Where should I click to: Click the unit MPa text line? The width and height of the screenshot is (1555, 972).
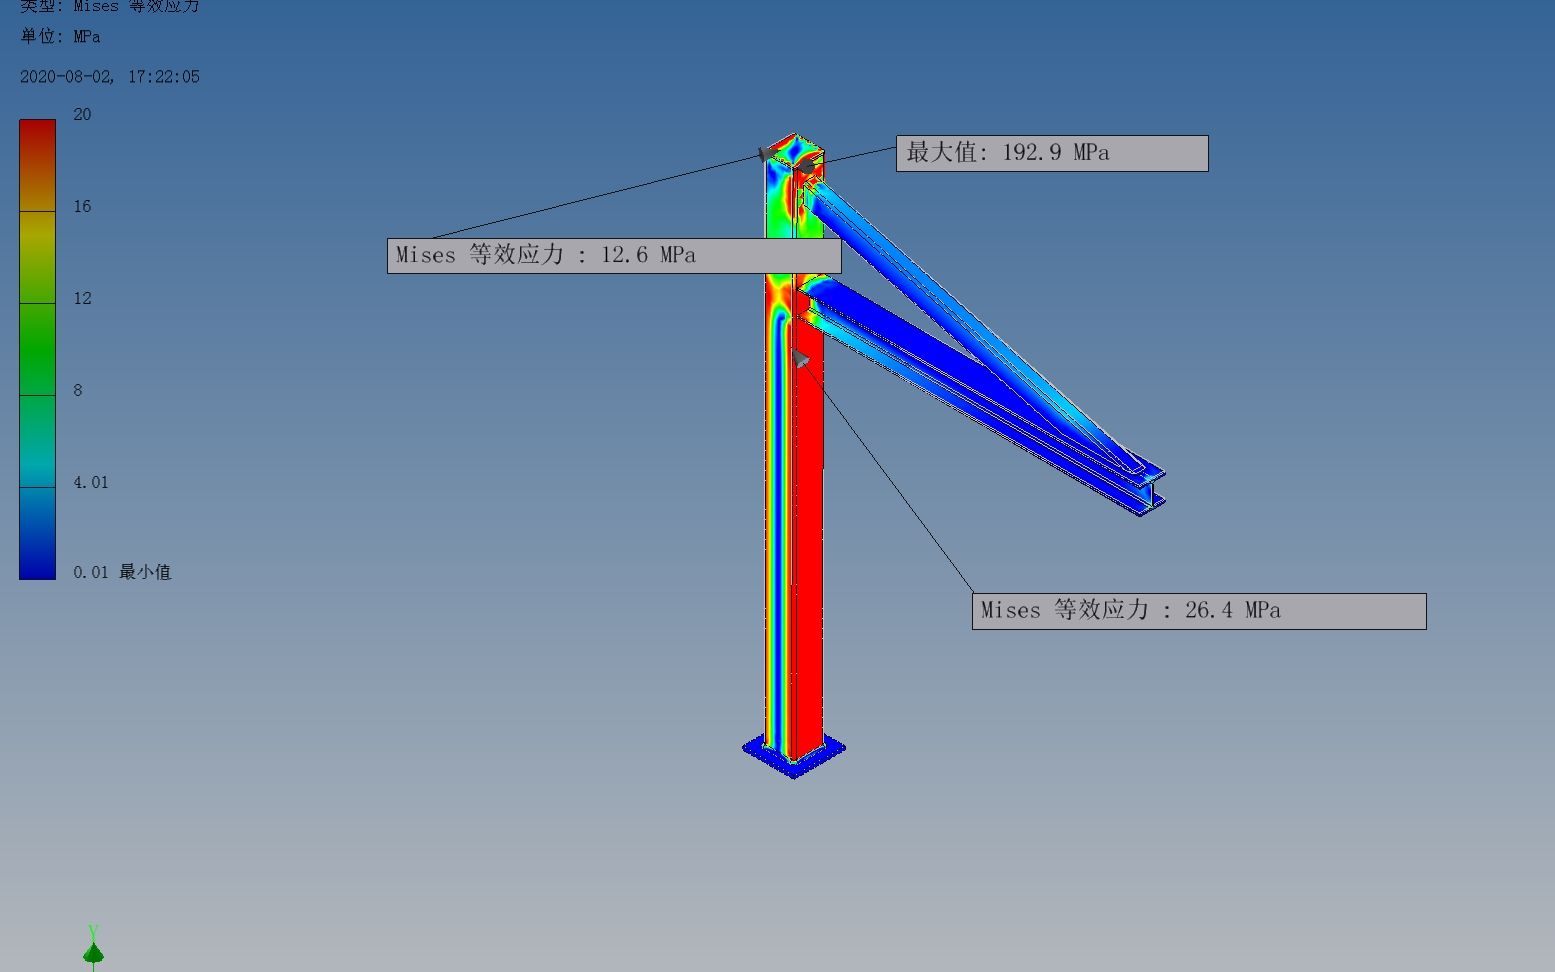(x=60, y=37)
